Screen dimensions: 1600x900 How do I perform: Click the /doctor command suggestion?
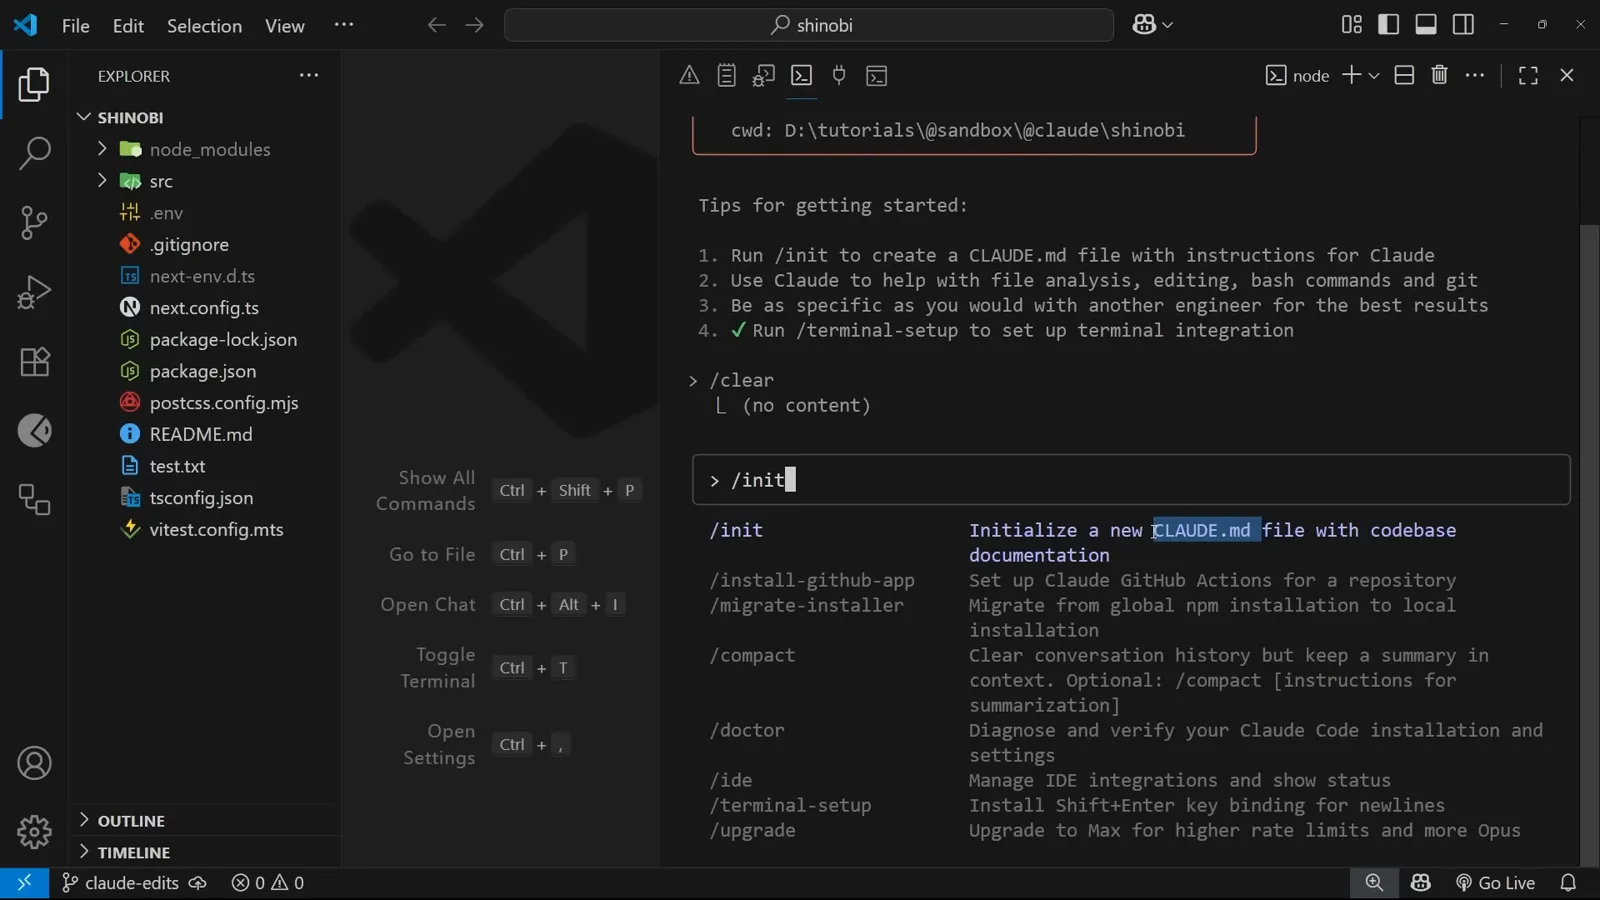747,731
